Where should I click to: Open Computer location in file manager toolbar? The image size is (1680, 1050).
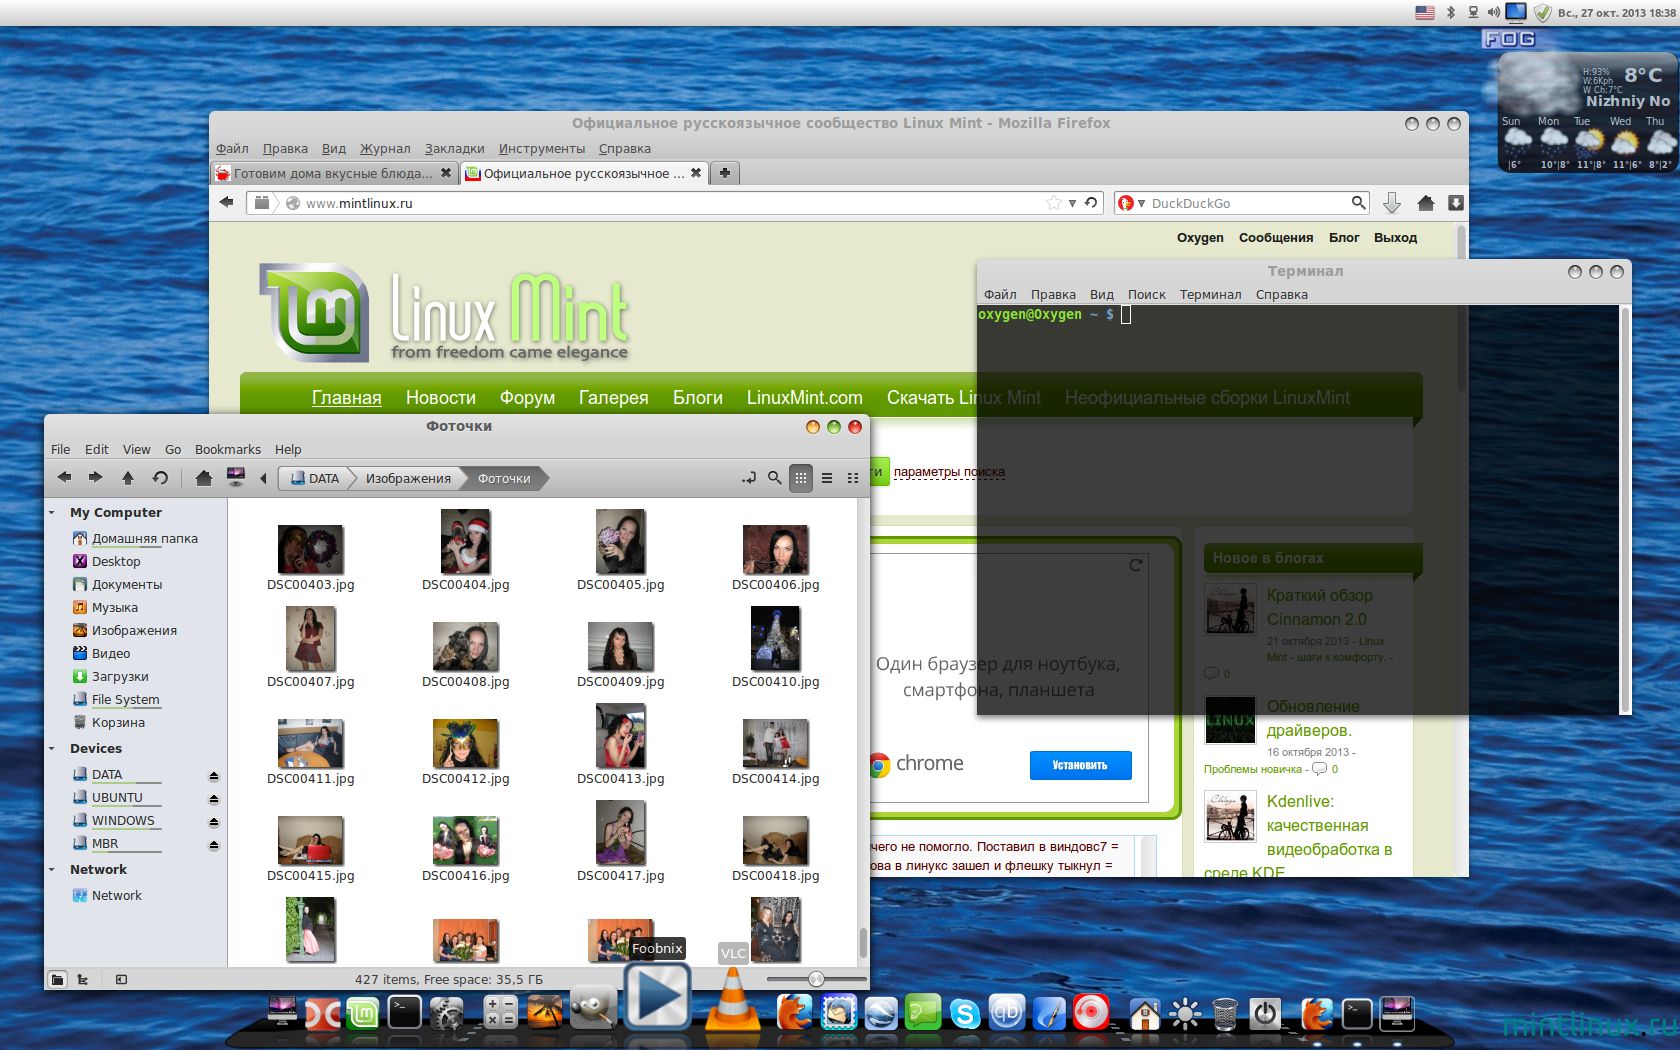pos(236,478)
